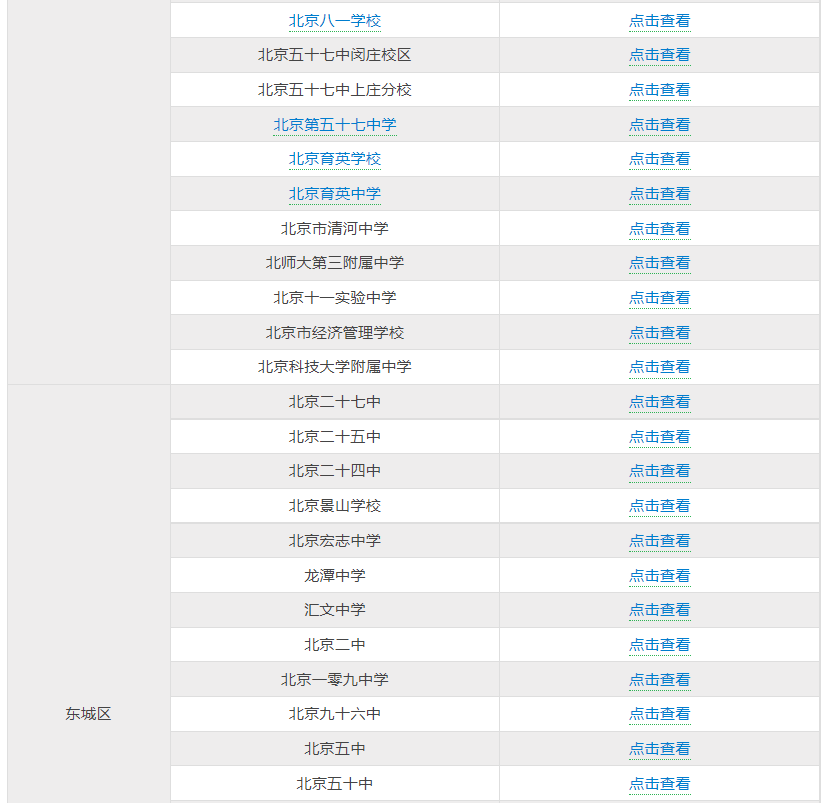Screen dimensions: 826x803
Task: Select the 北京二中 cell text
Action: [x=335, y=645]
